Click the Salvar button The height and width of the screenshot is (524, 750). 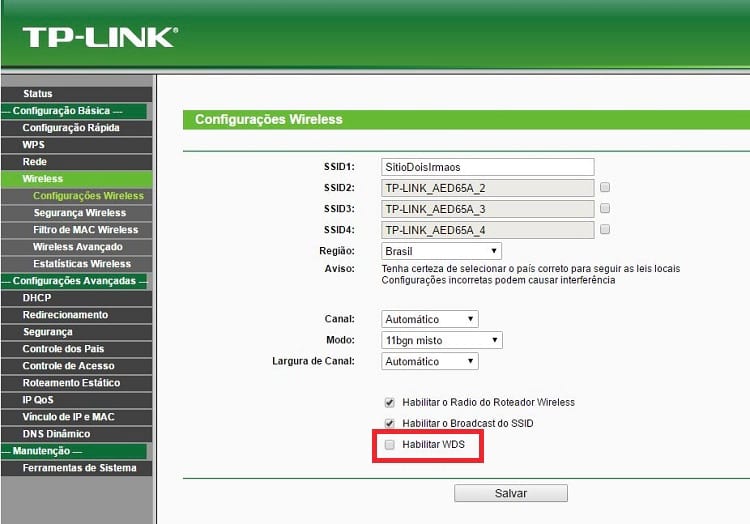[x=511, y=493]
